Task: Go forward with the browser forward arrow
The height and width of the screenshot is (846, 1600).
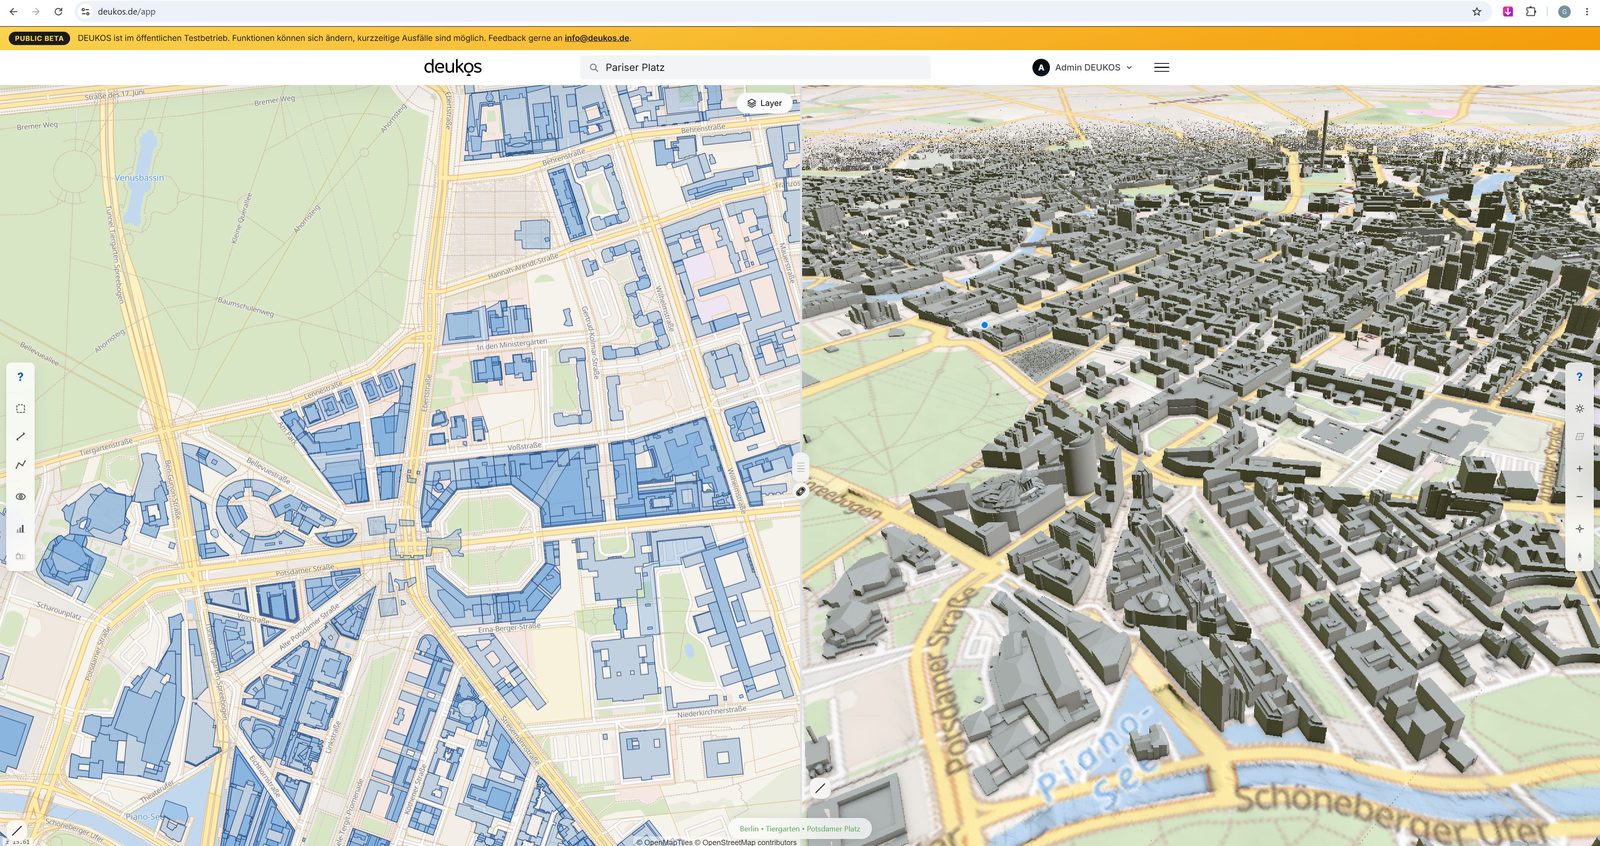Action: [x=36, y=12]
